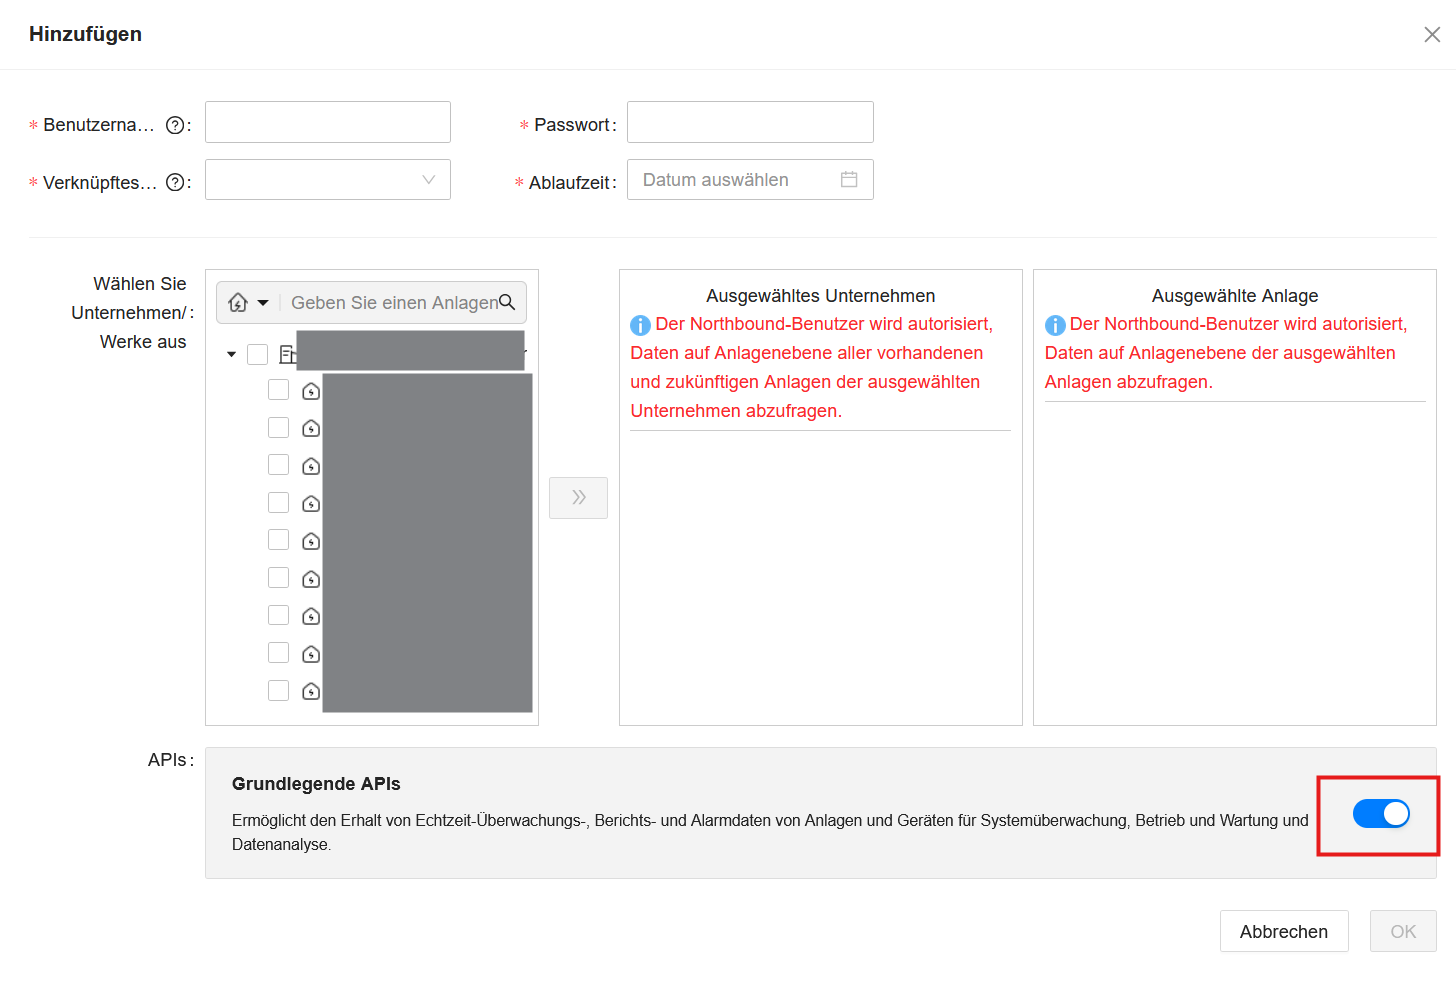Click the help icon next to Benutzername

pyautogui.click(x=176, y=124)
